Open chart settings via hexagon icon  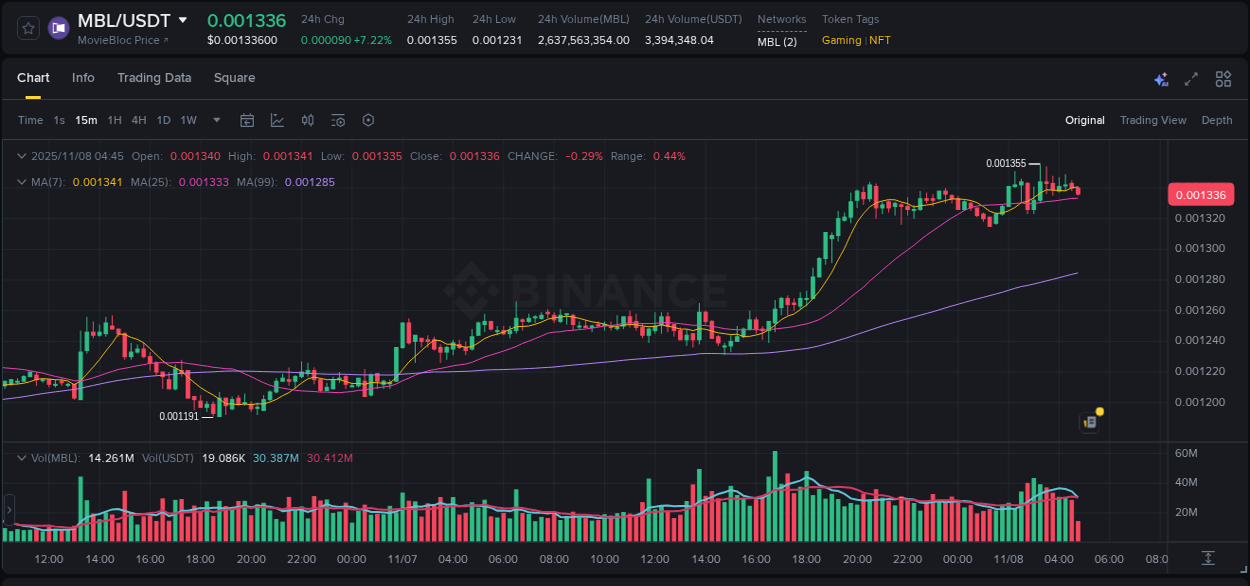(368, 120)
